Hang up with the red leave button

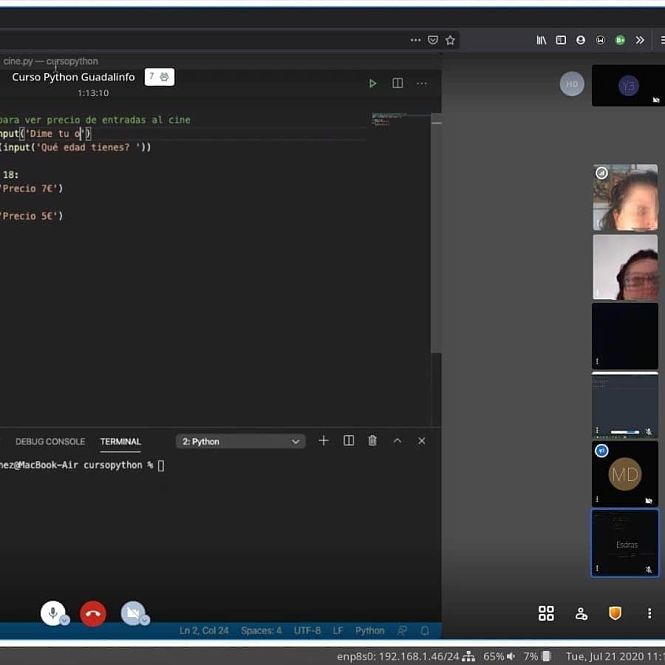pos(93,613)
